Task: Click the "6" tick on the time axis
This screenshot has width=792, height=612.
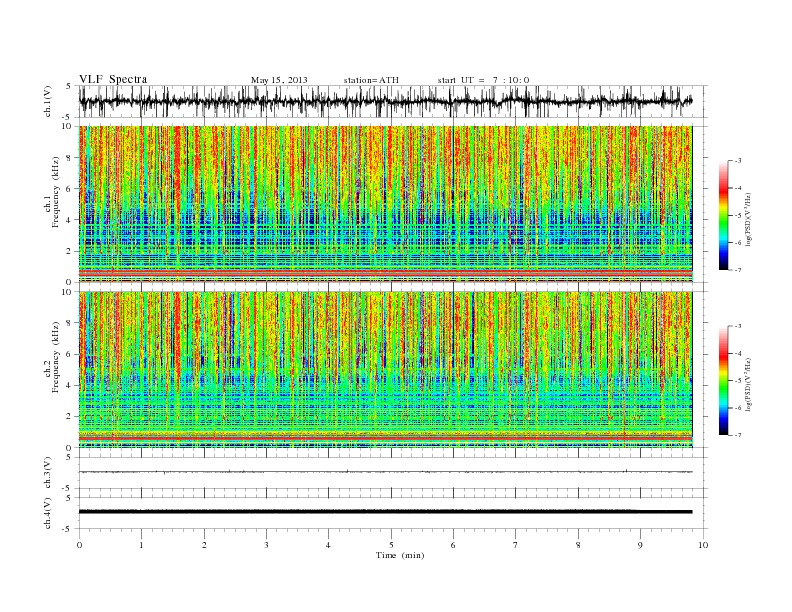Action: (453, 545)
